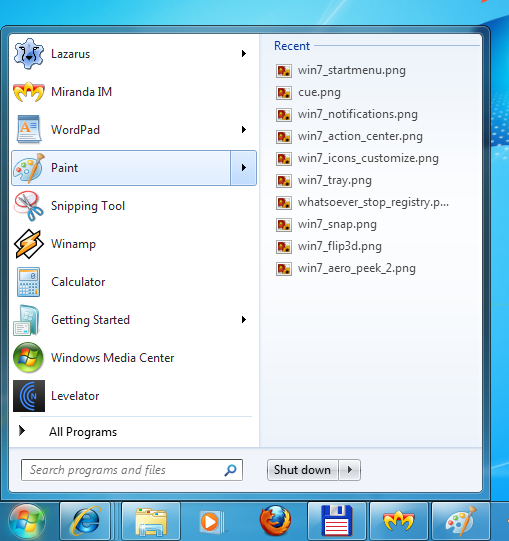Open recent file win7_action_center.png

[360, 137]
